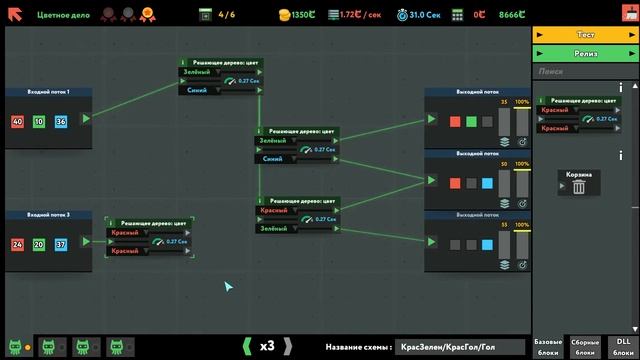Open Зелёный dropdown in top decision tree
640x360 pixels.
(x=201, y=72)
